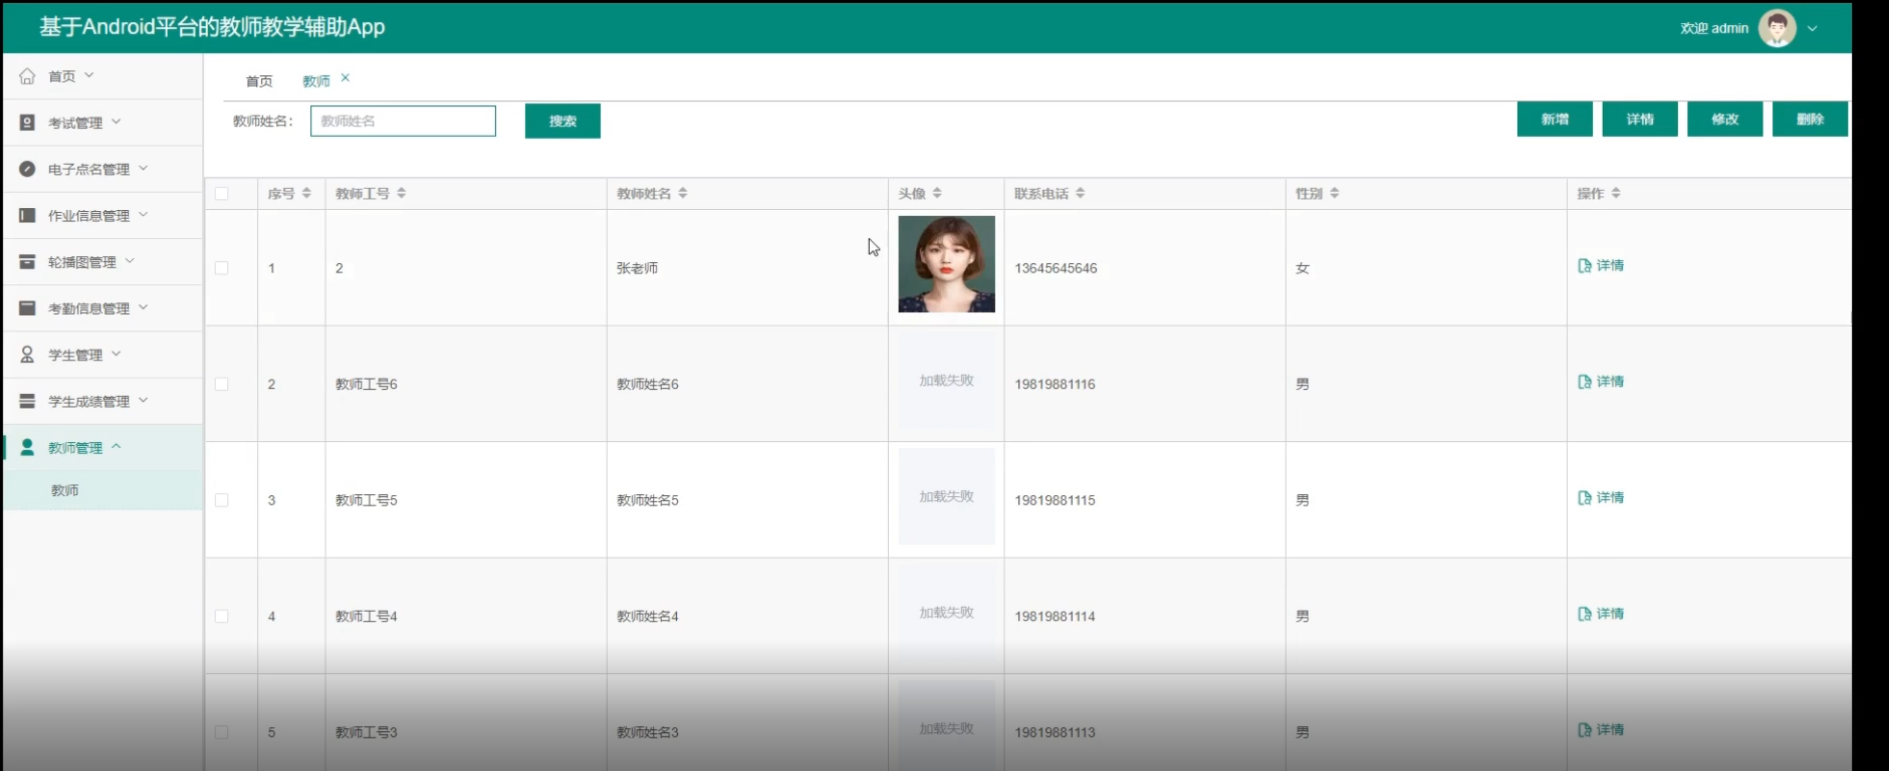The width and height of the screenshot is (1889, 771).
Task: Sort by 联系电话 column arrows
Action: tap(1080, 193)
